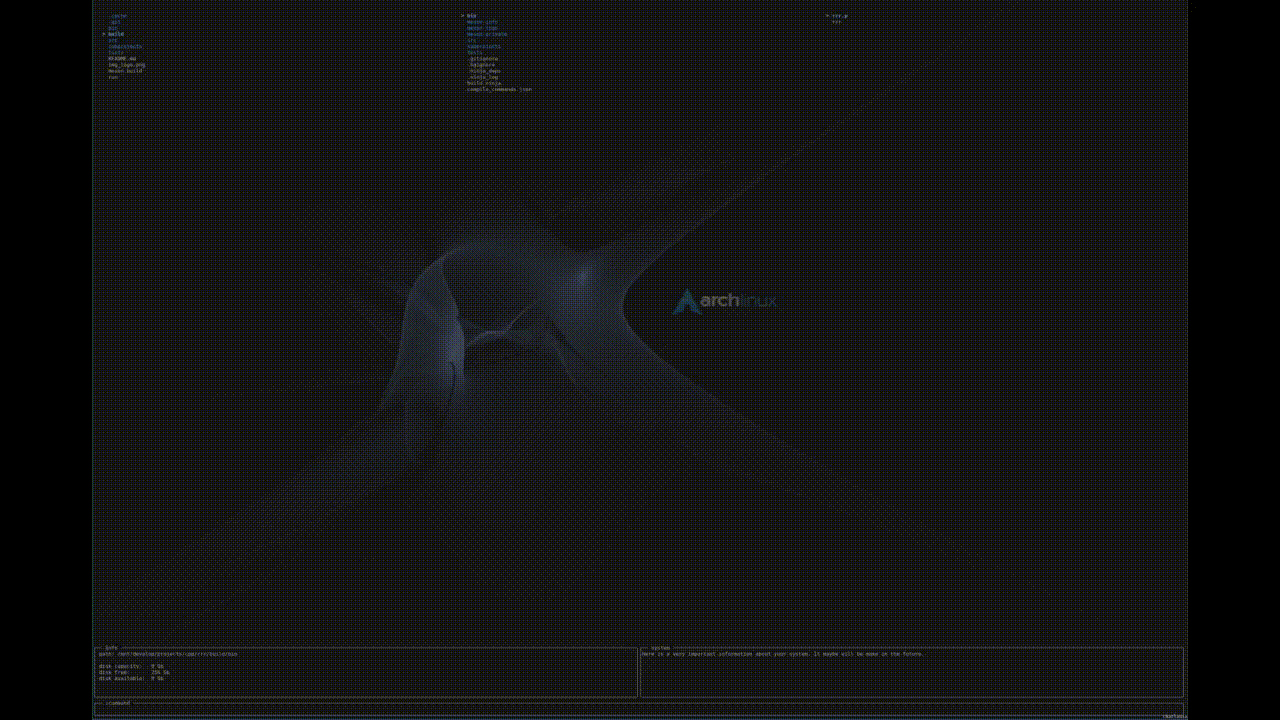
Task: Select the build.ninja file
Action: [x=484, y=82]
